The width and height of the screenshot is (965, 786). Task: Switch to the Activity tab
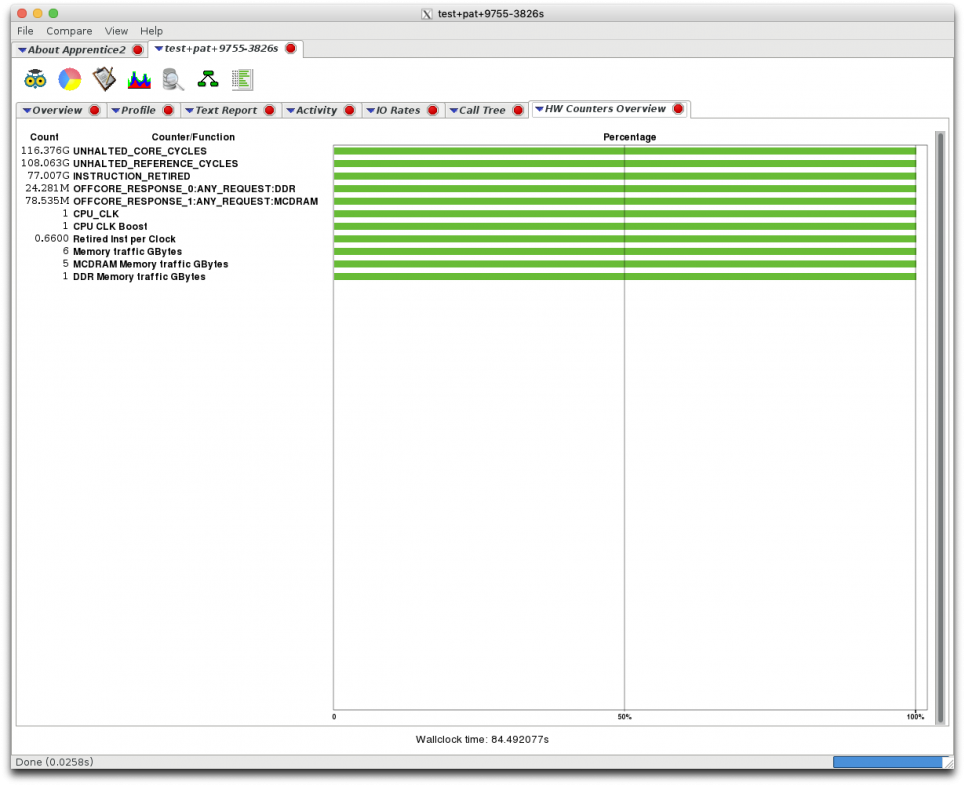coord(316,110)
